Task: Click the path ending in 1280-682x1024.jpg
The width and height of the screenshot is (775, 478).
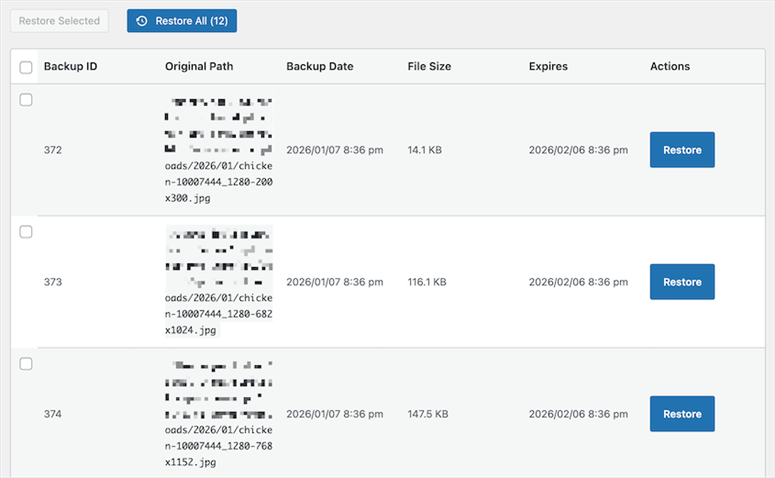Action: (218, 315)
